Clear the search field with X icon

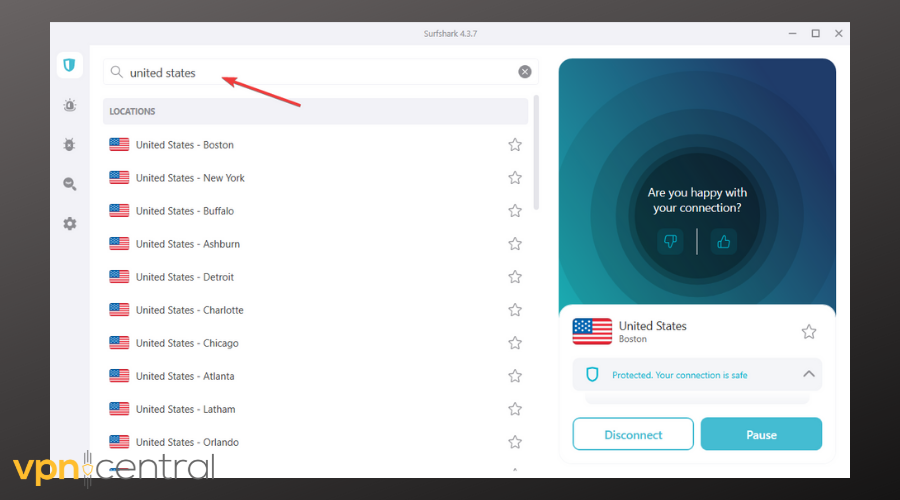click(x=525, y=72)
